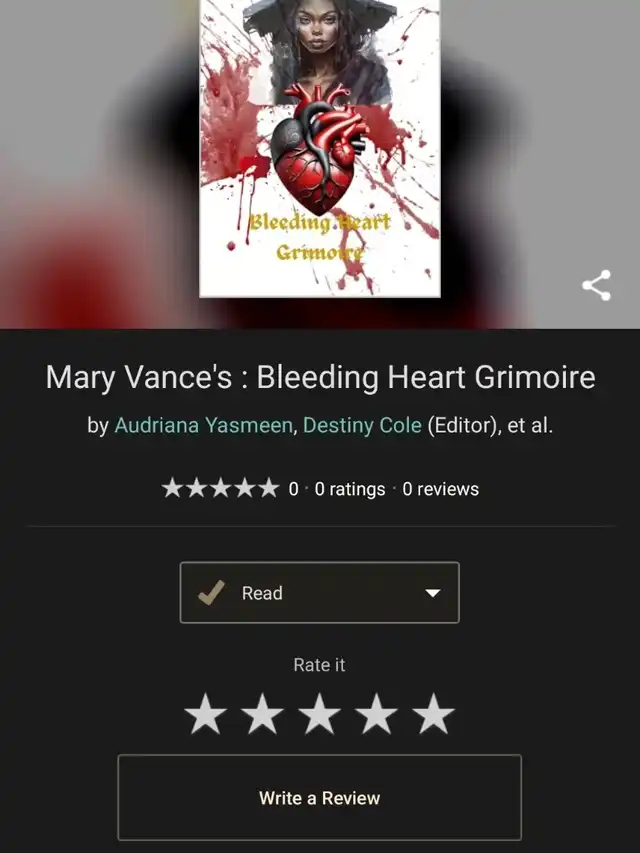Open the 0 ratings details
The image size is (640, 853).
tap(349, 489)
